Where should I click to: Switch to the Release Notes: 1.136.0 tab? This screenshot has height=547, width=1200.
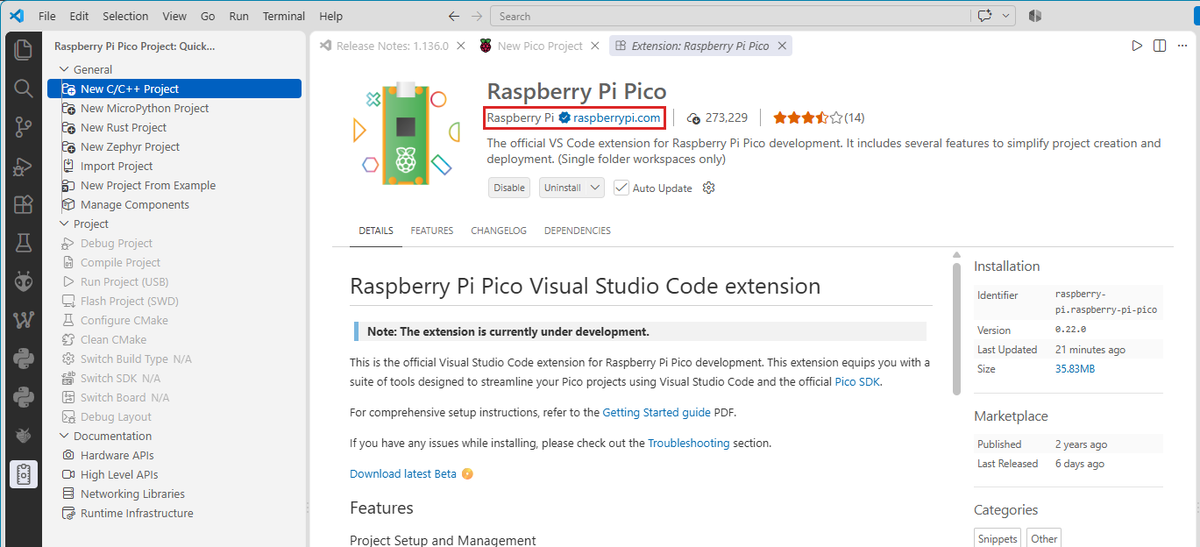[x=391, y=46]
